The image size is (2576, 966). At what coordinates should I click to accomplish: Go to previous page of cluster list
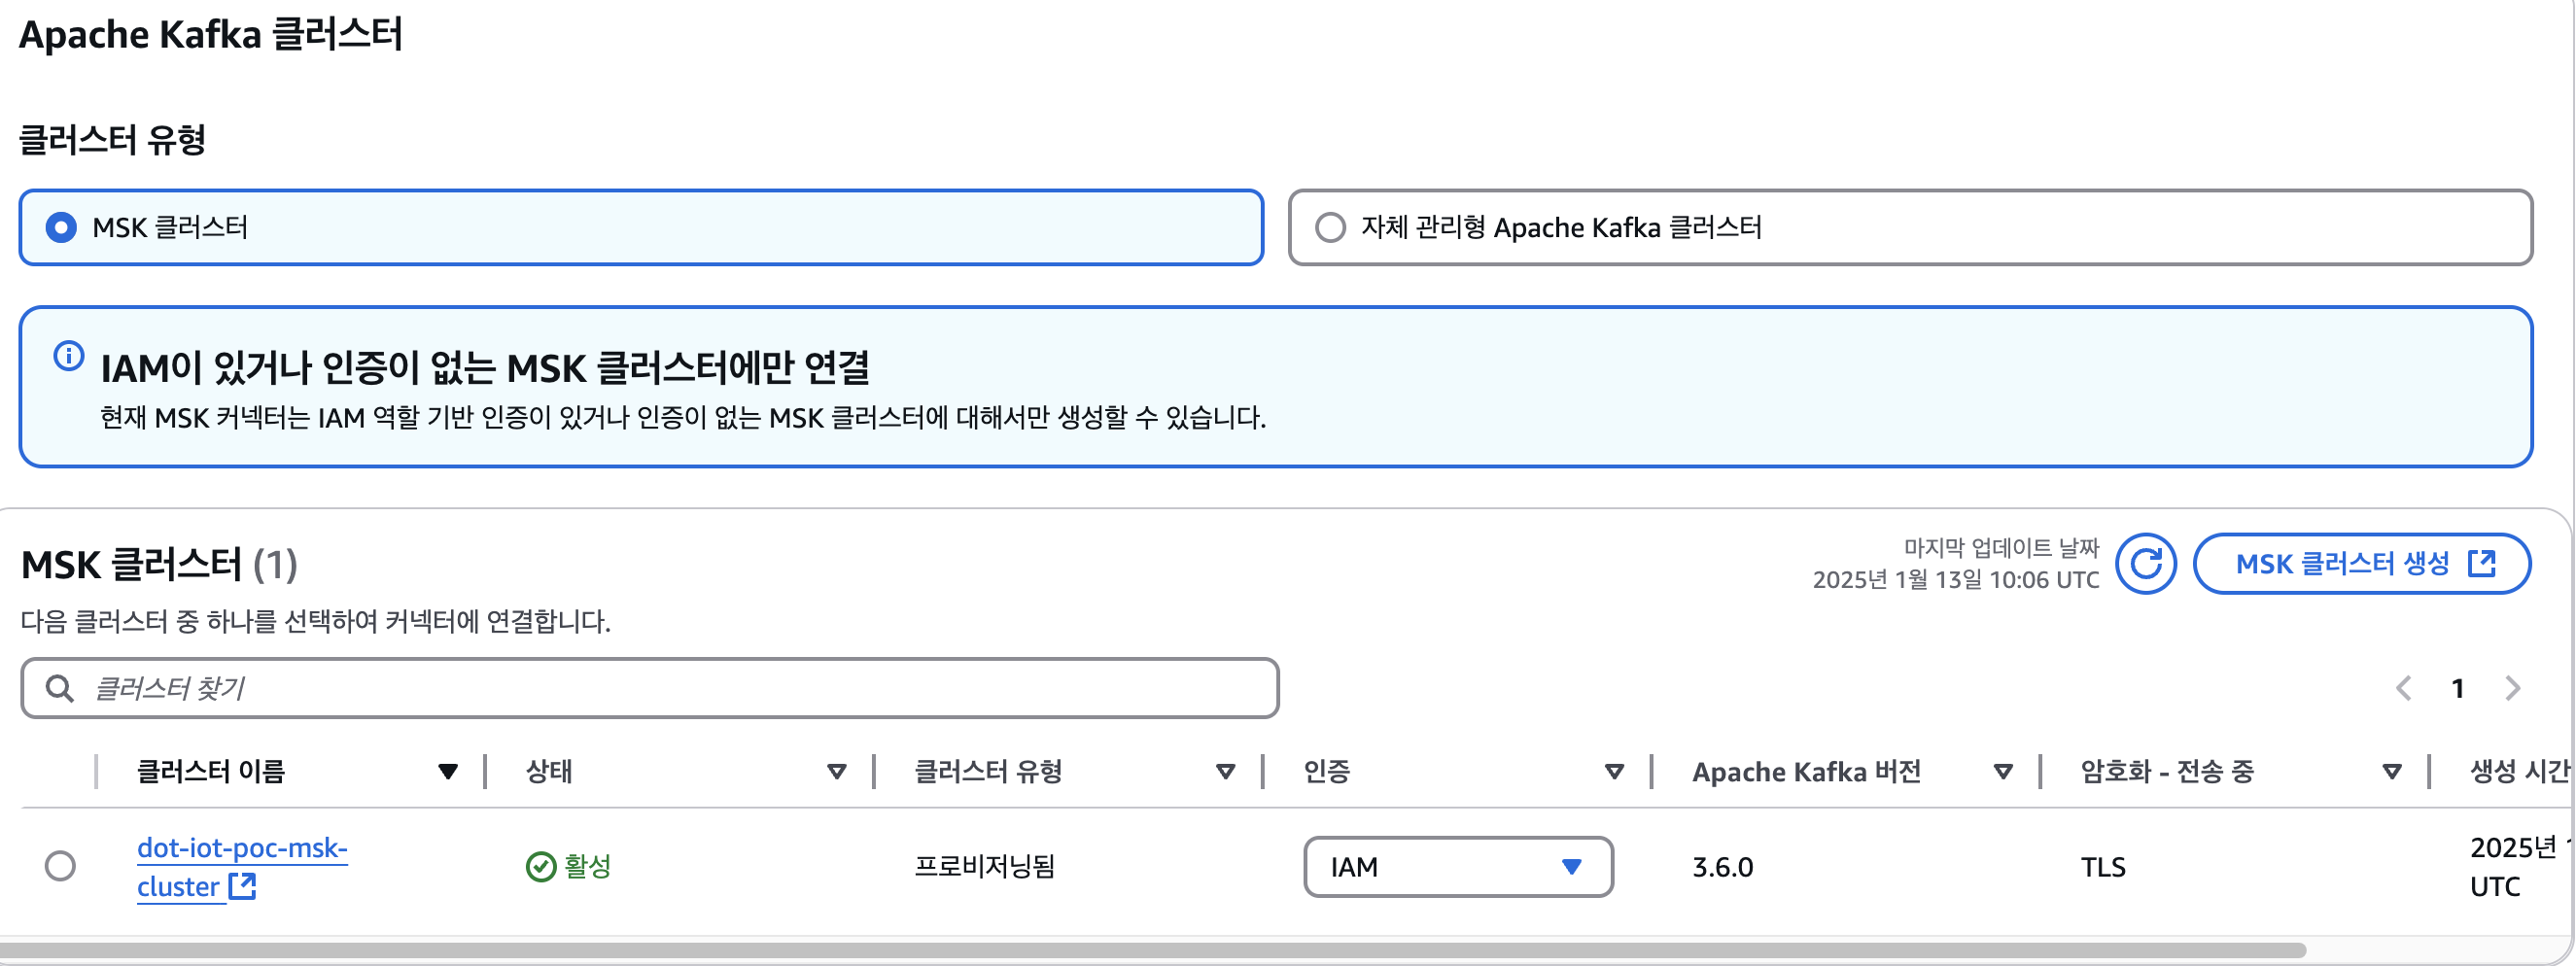click(2404, 688)
